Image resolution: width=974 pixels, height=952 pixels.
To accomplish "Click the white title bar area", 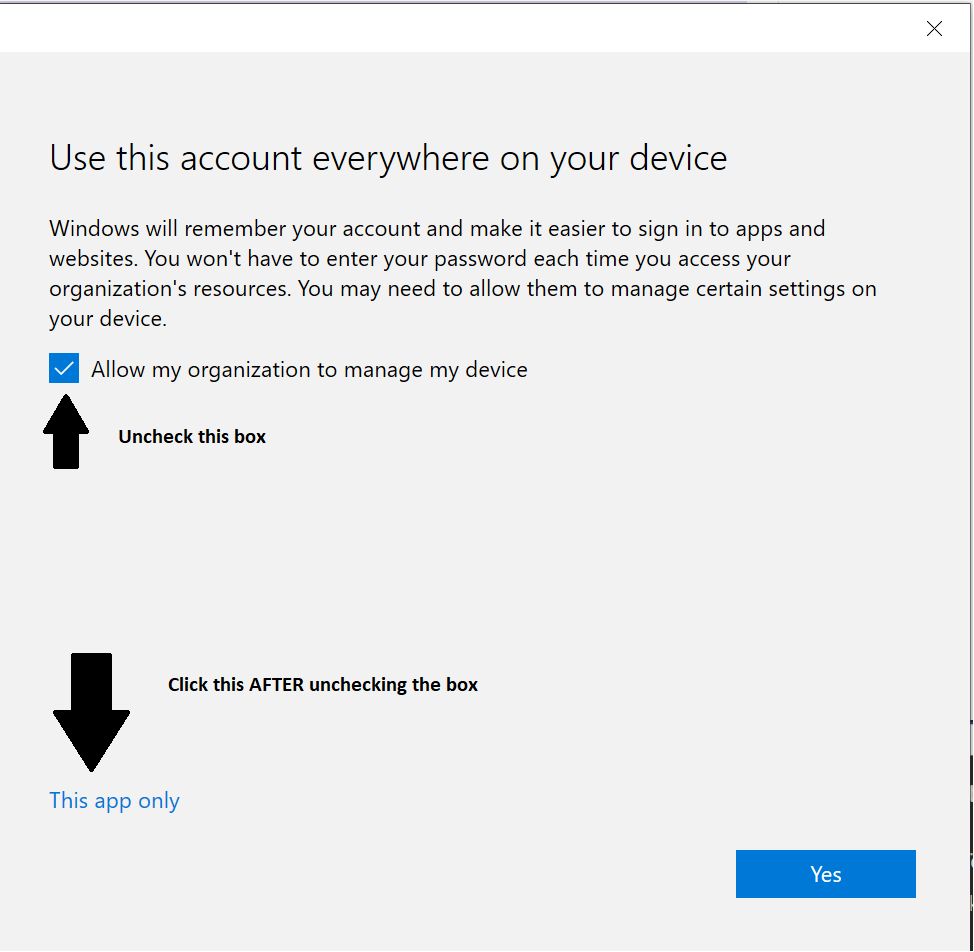I will [450, 28].
